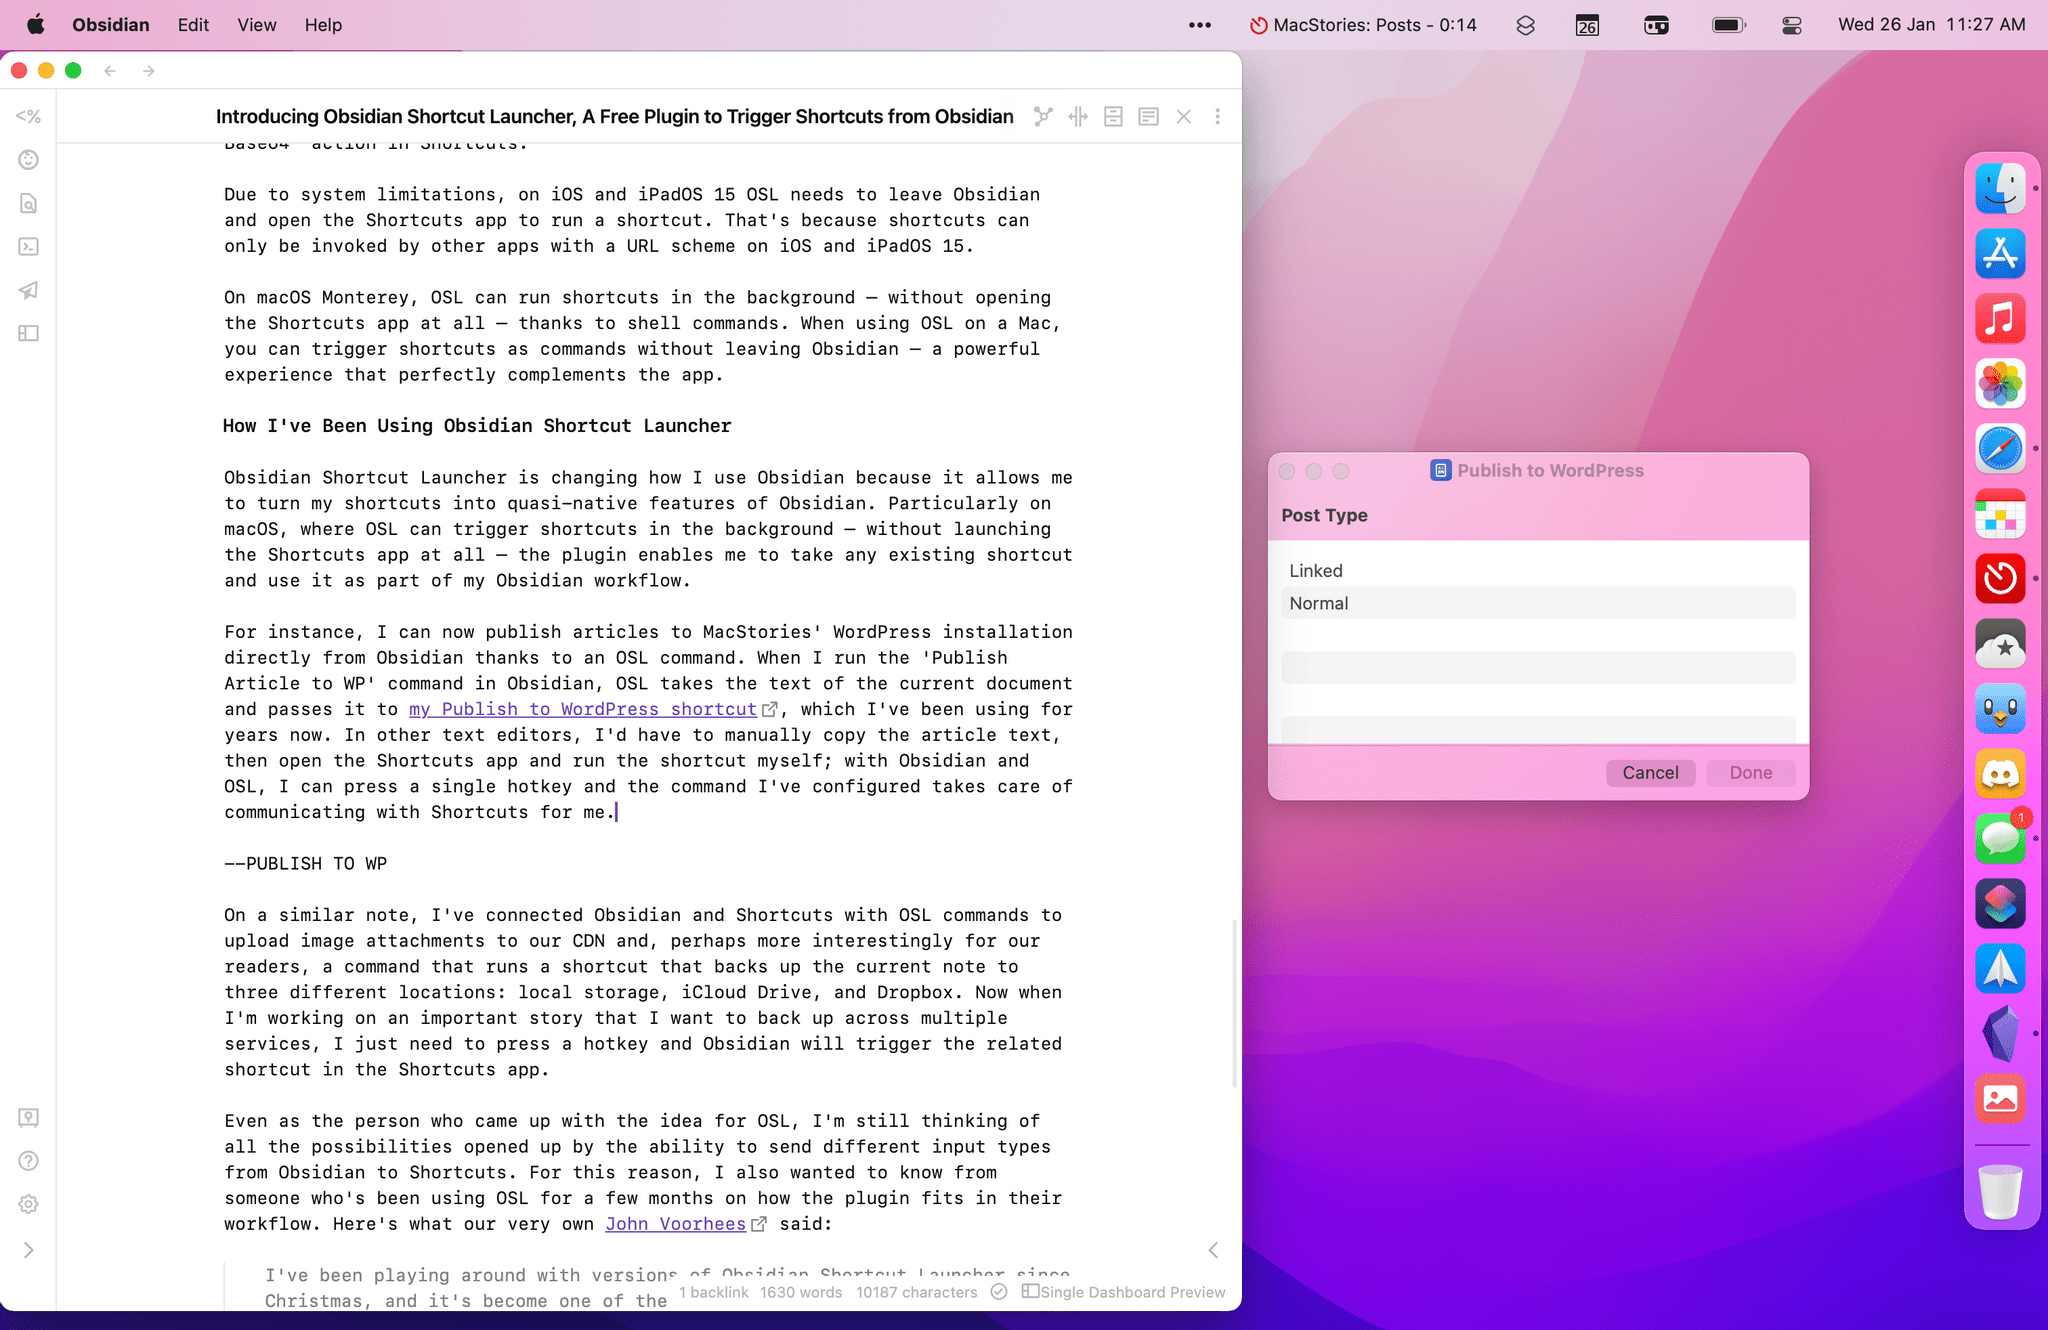The image size is (2048, 1330).
Task: Click the checkmark sync status icon
Action: pyautogui.click(x=999, y=1292)
